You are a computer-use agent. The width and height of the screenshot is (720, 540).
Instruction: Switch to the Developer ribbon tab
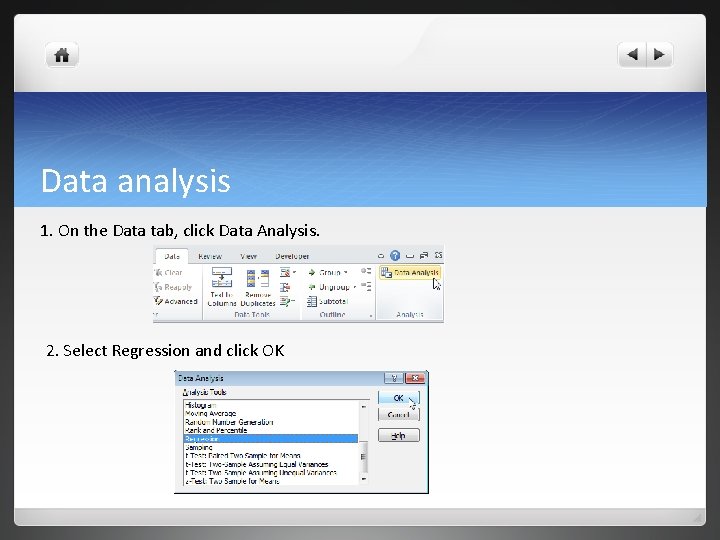tap(292, 256)
